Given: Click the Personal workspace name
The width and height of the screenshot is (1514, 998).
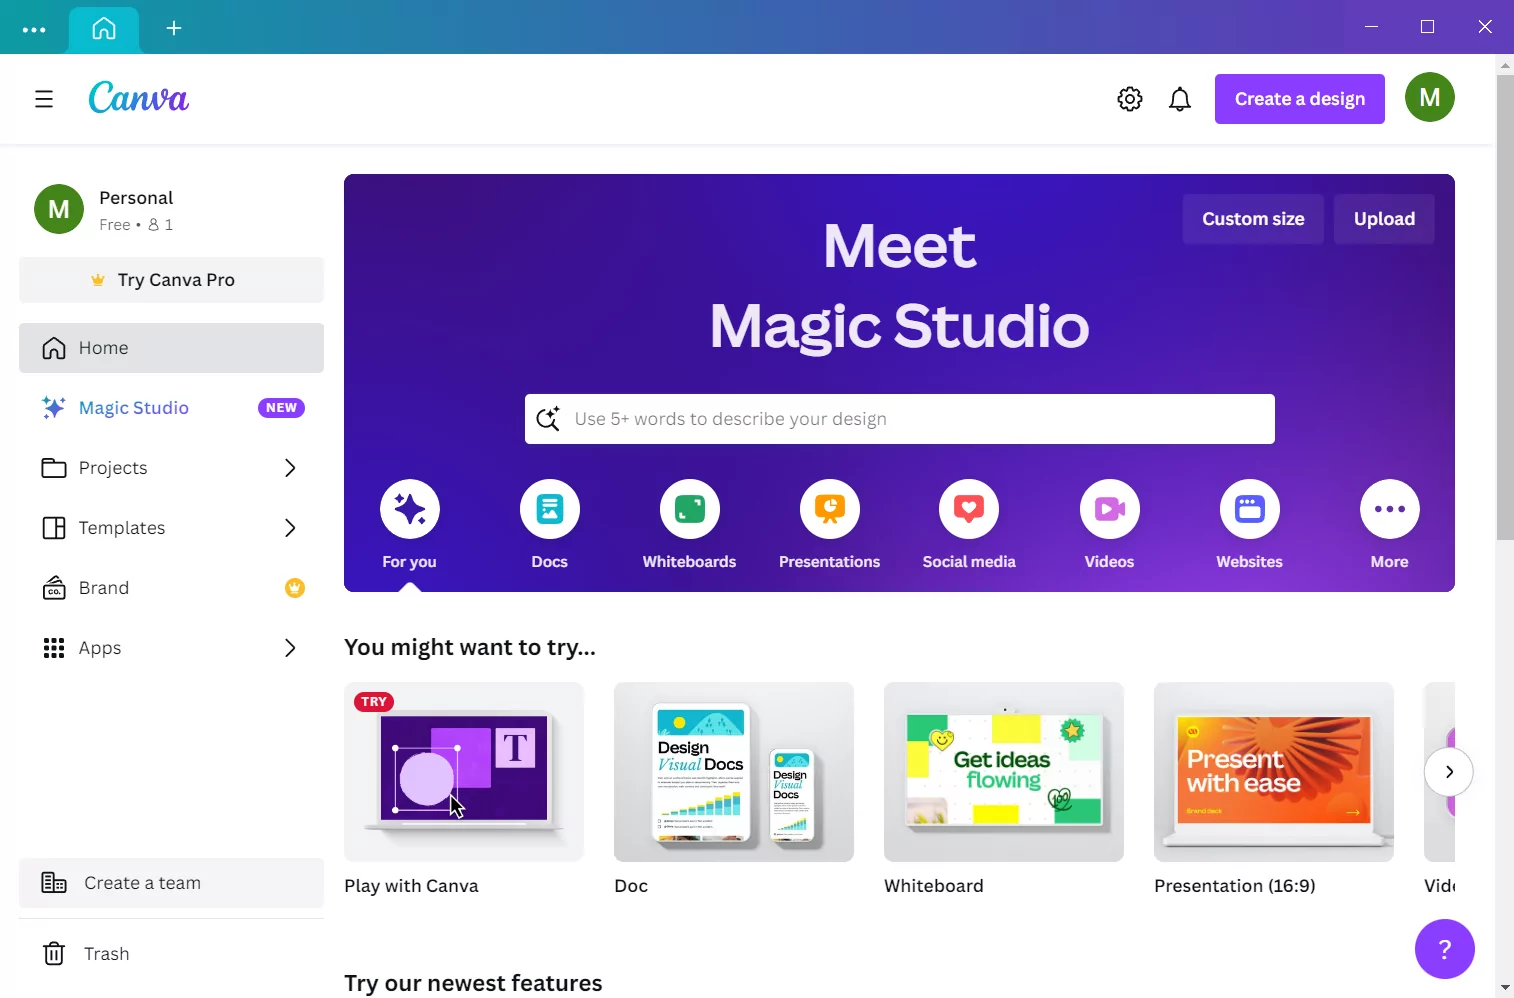Looking at the screenshot, I should pyautogui.click(x=136, y=198).
